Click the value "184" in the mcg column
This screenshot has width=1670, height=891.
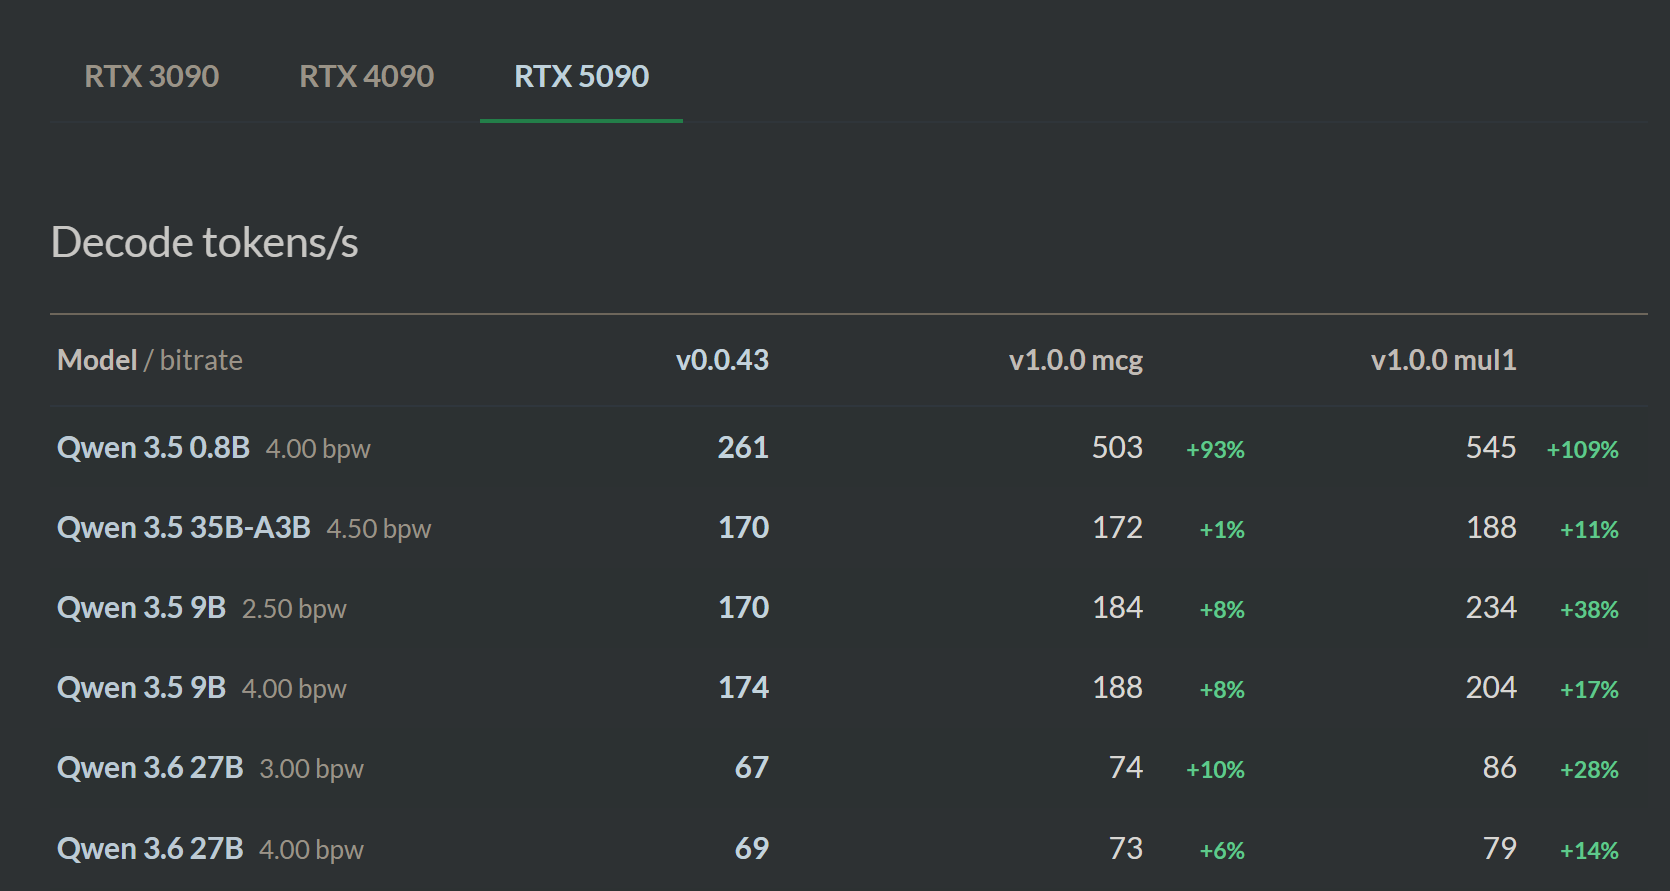pyautogui.click(x=1118, y=608)
